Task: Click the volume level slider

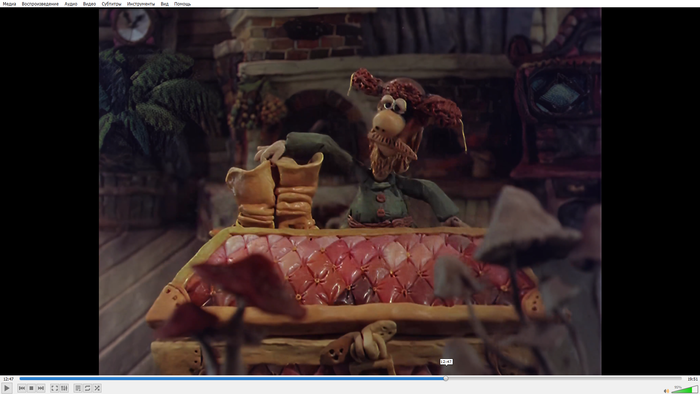Action: (x=684, y=390)
